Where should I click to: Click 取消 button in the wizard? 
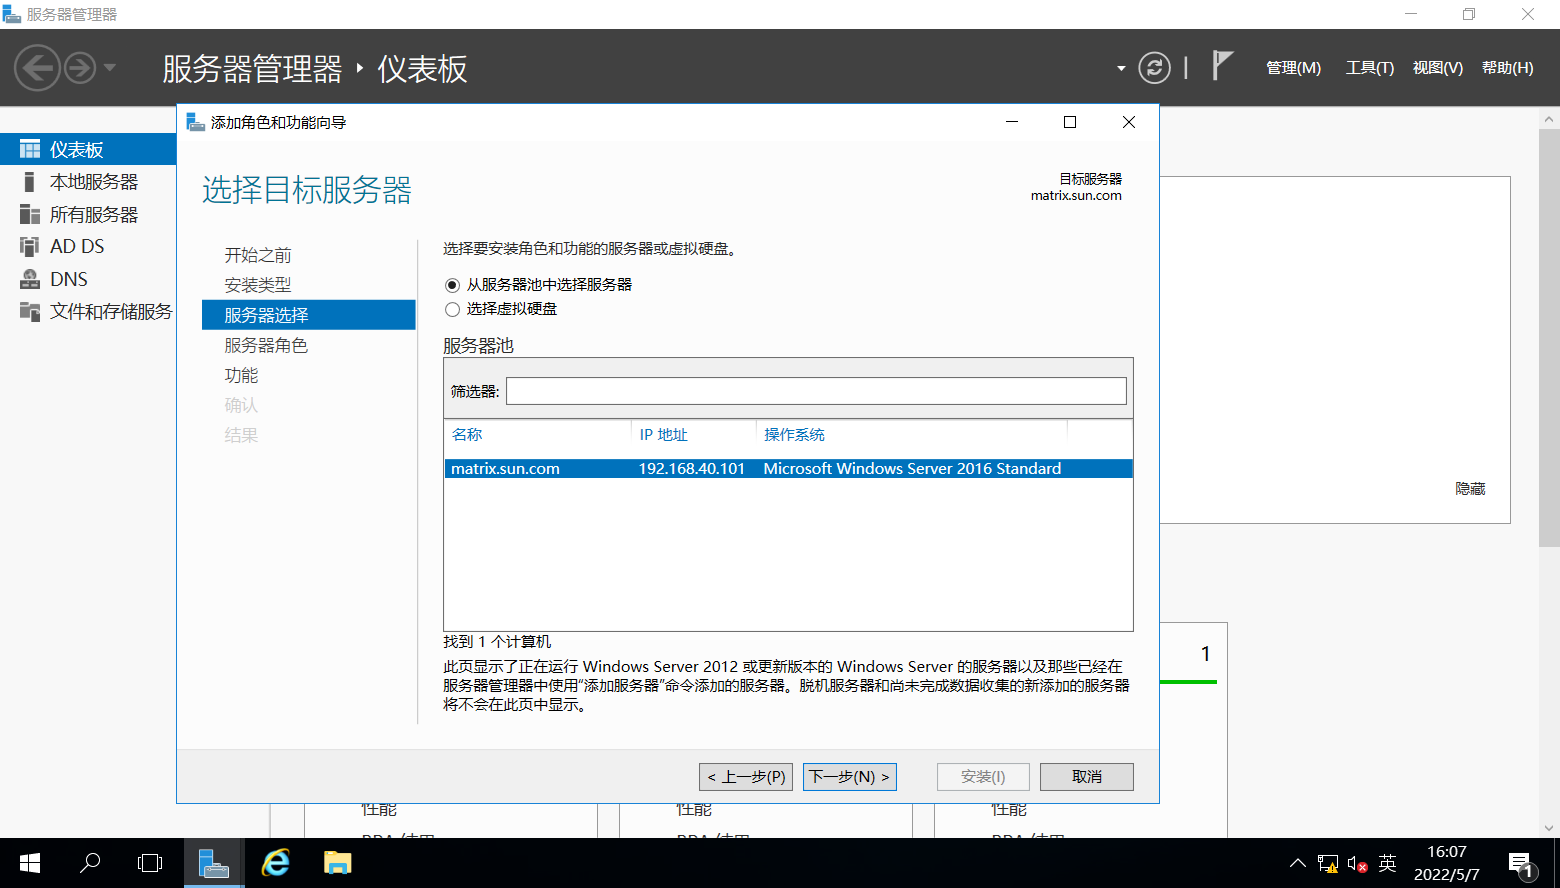click(x=1087, y=777)
